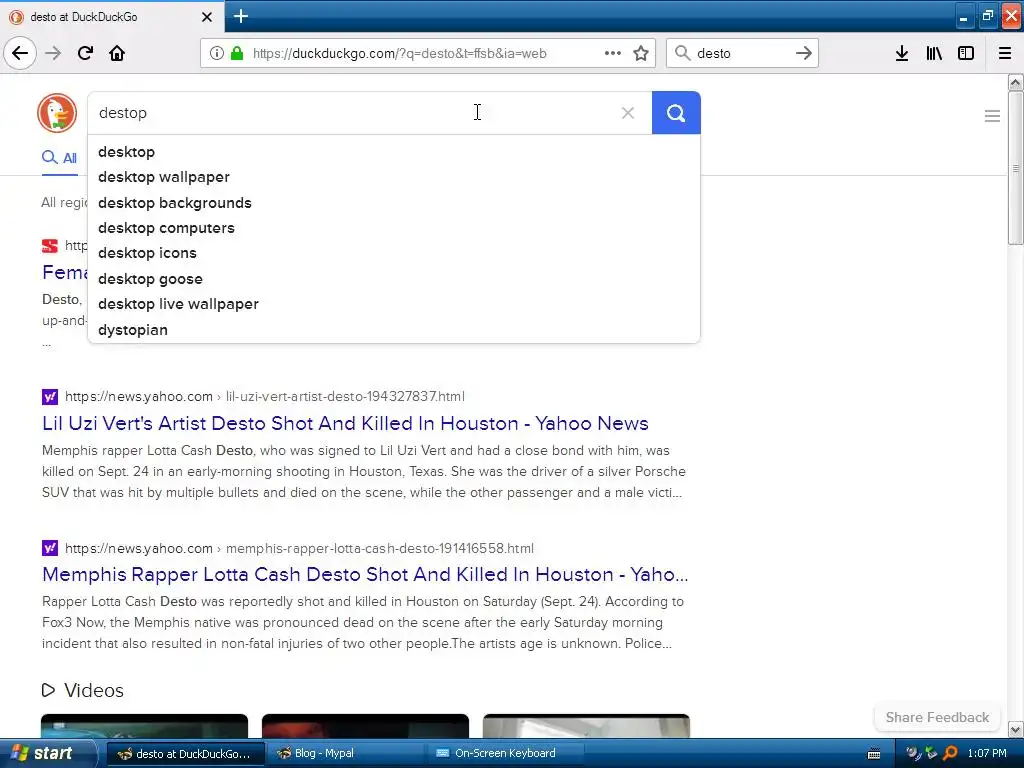Open page actions three-dot menu
The height and width of the screenshot is (768, 1024).
point(613,53)
